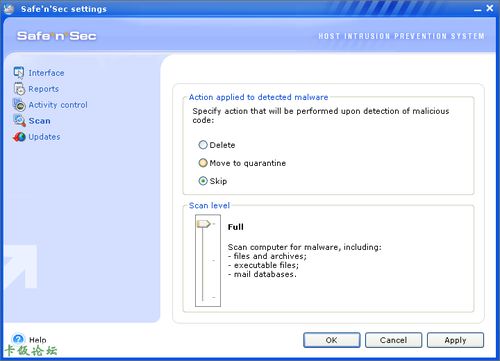This screenshot has height=361, width=500.
Task: Click the 'Full' scan level label
Action: [x=235, y=227]
